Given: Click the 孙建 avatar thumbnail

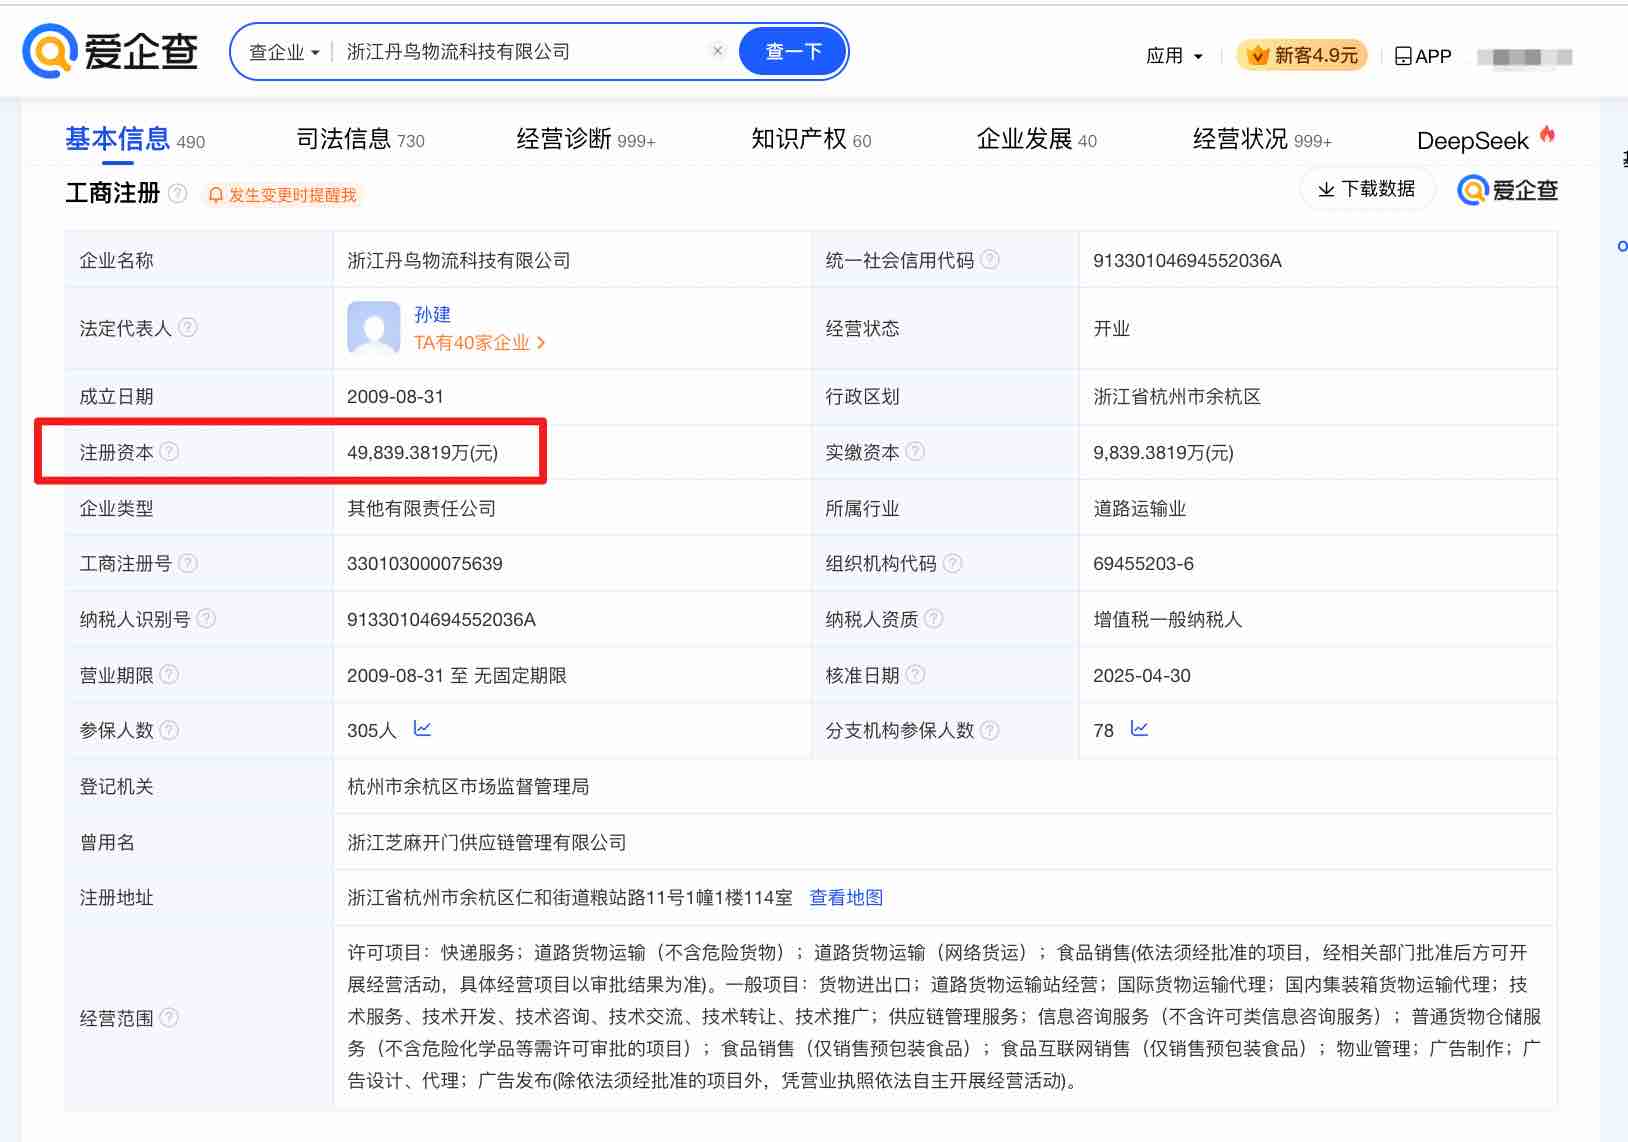Looking at the screenshot, I should [x=374, y=328].
